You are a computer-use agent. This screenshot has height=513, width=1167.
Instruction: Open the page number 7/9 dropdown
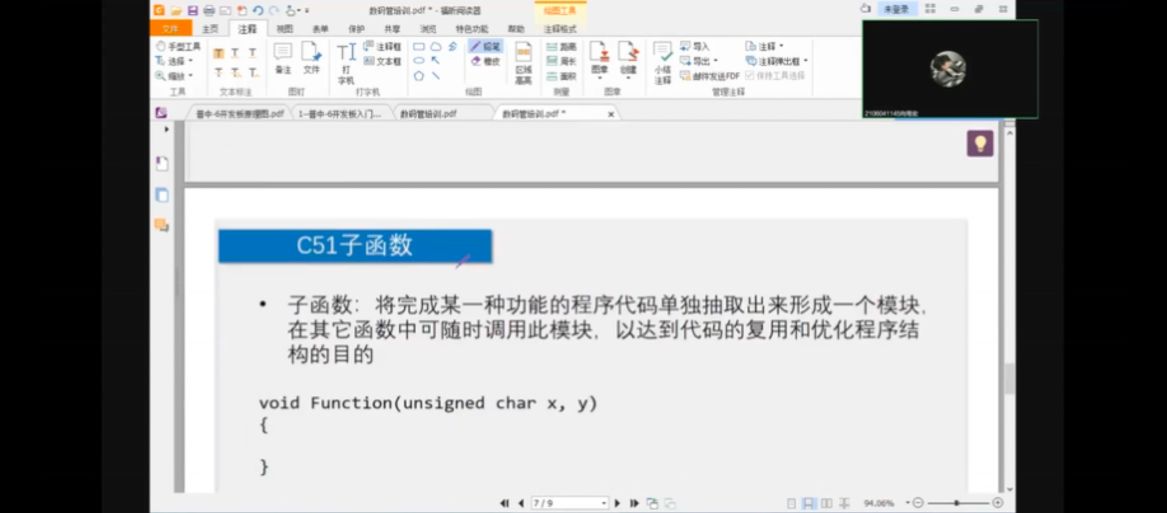point(603,503)
